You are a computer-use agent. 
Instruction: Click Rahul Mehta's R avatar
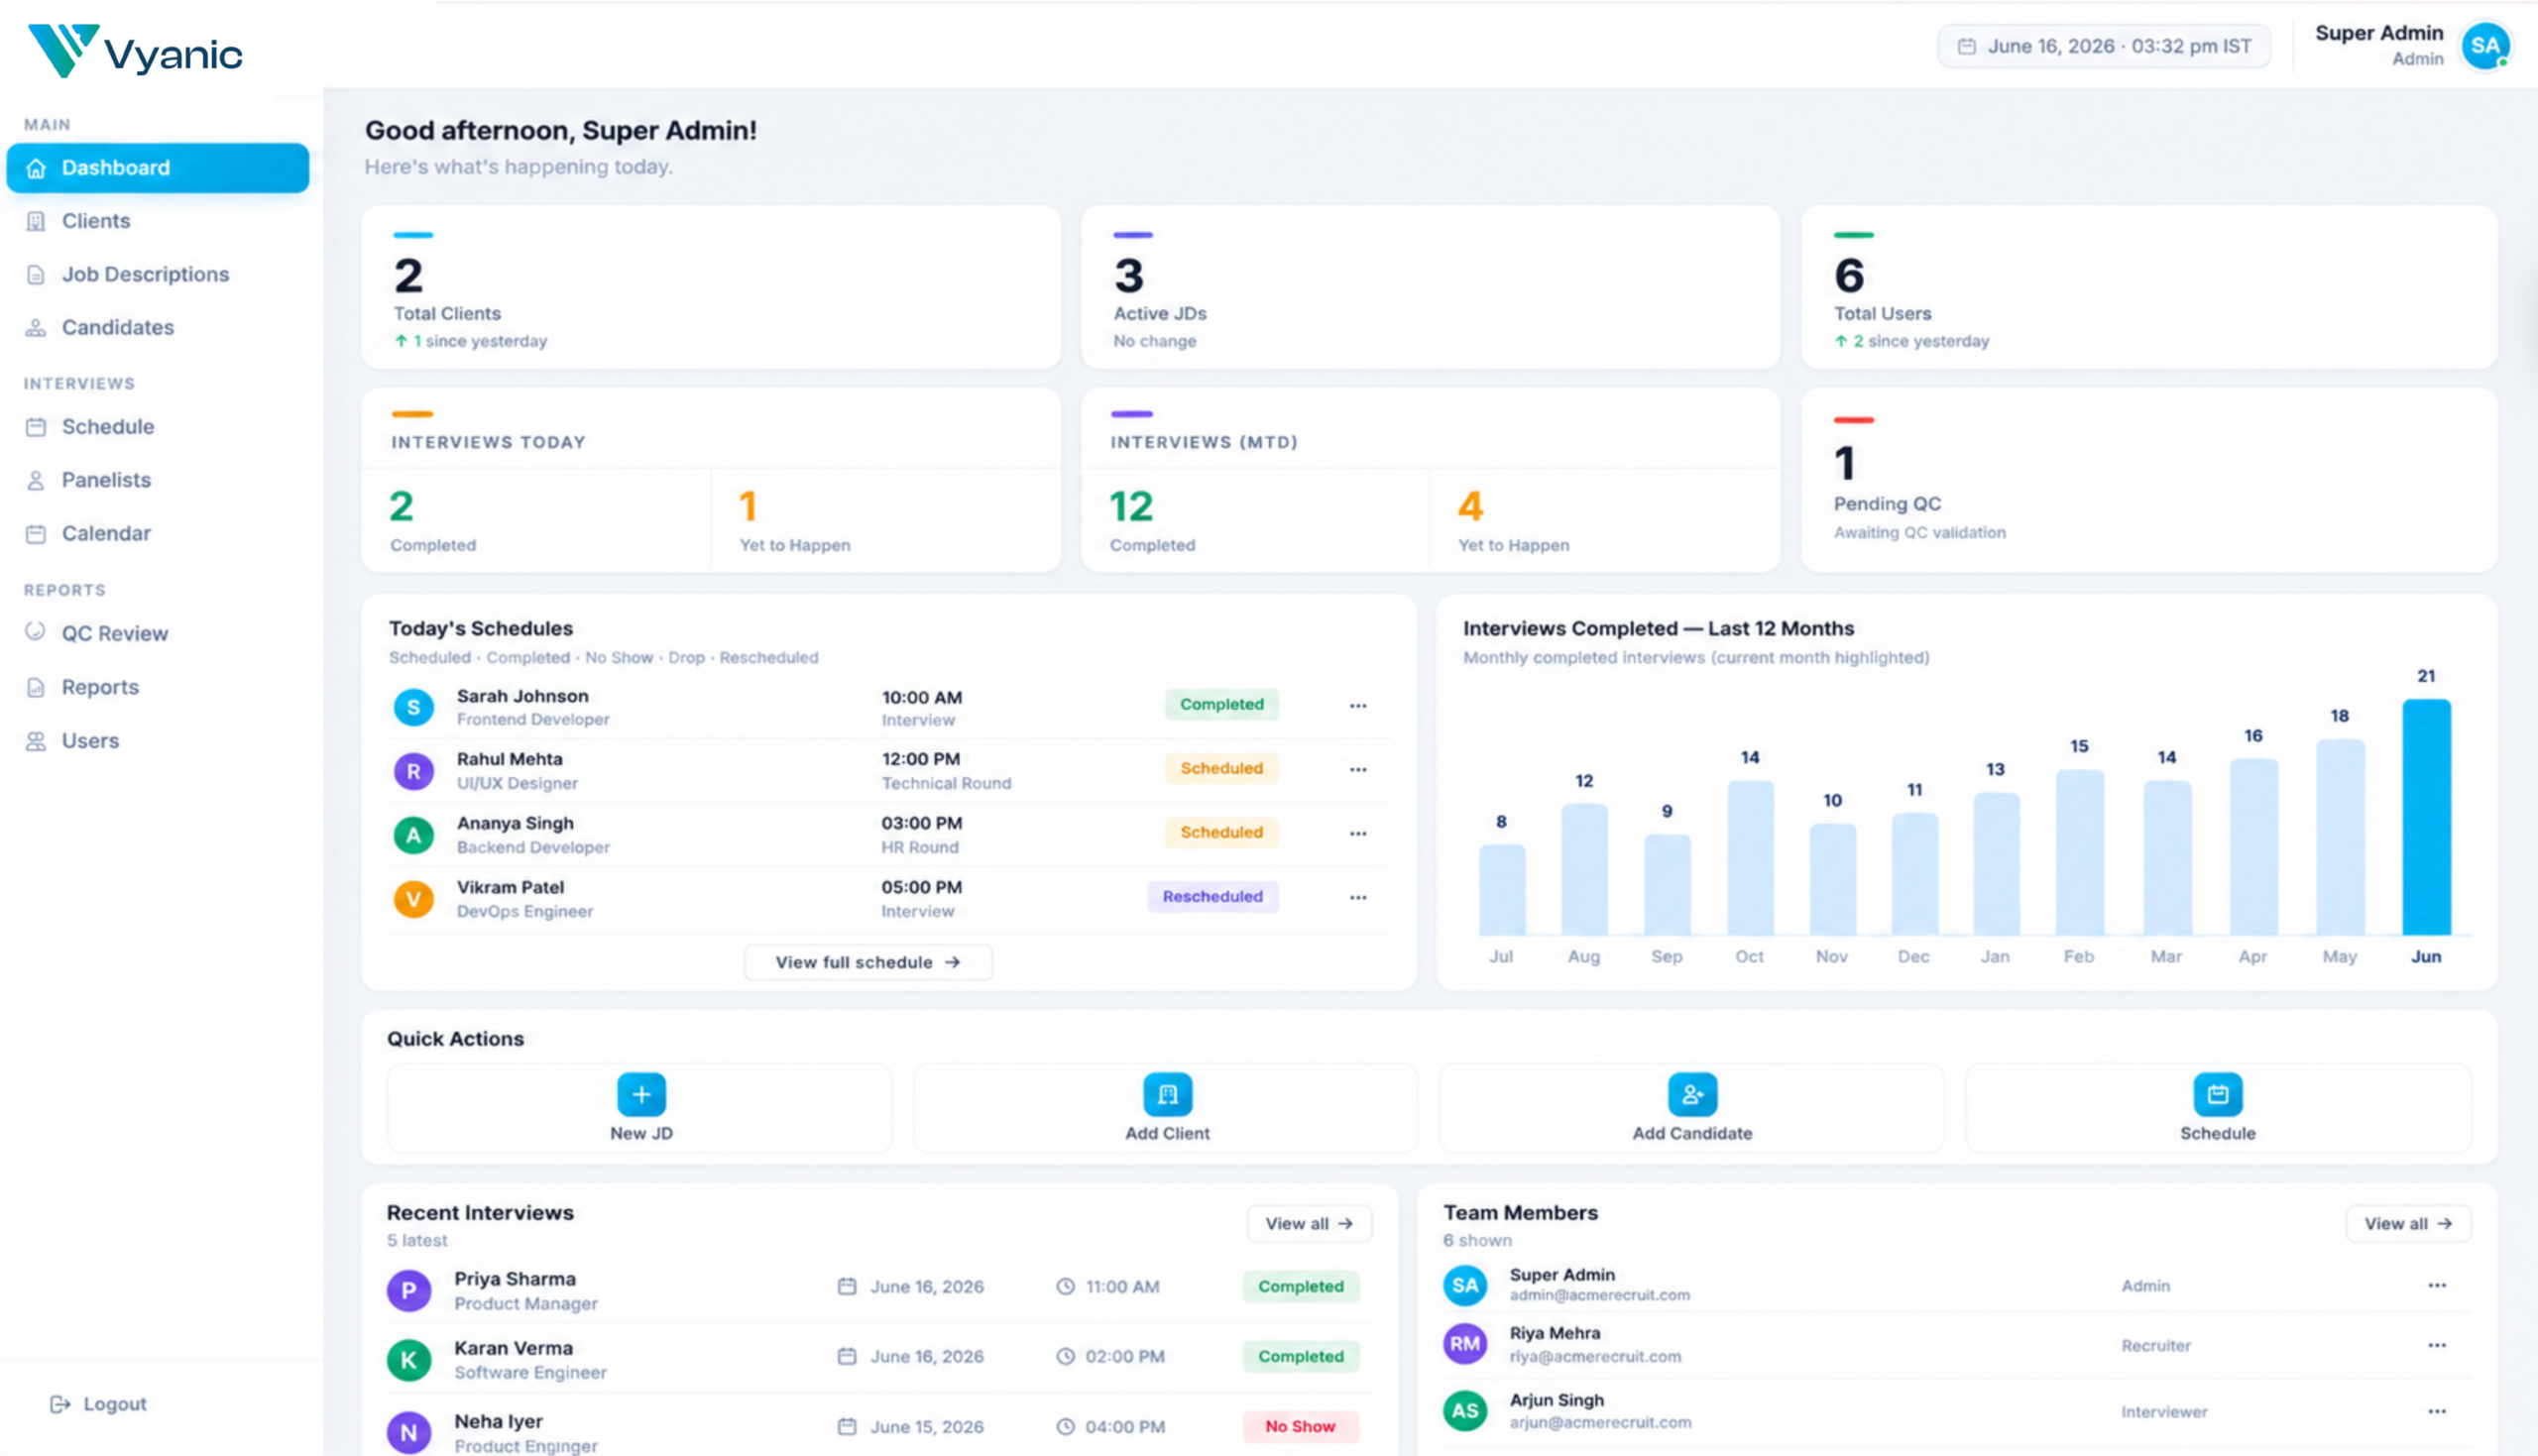click(413, 771)
